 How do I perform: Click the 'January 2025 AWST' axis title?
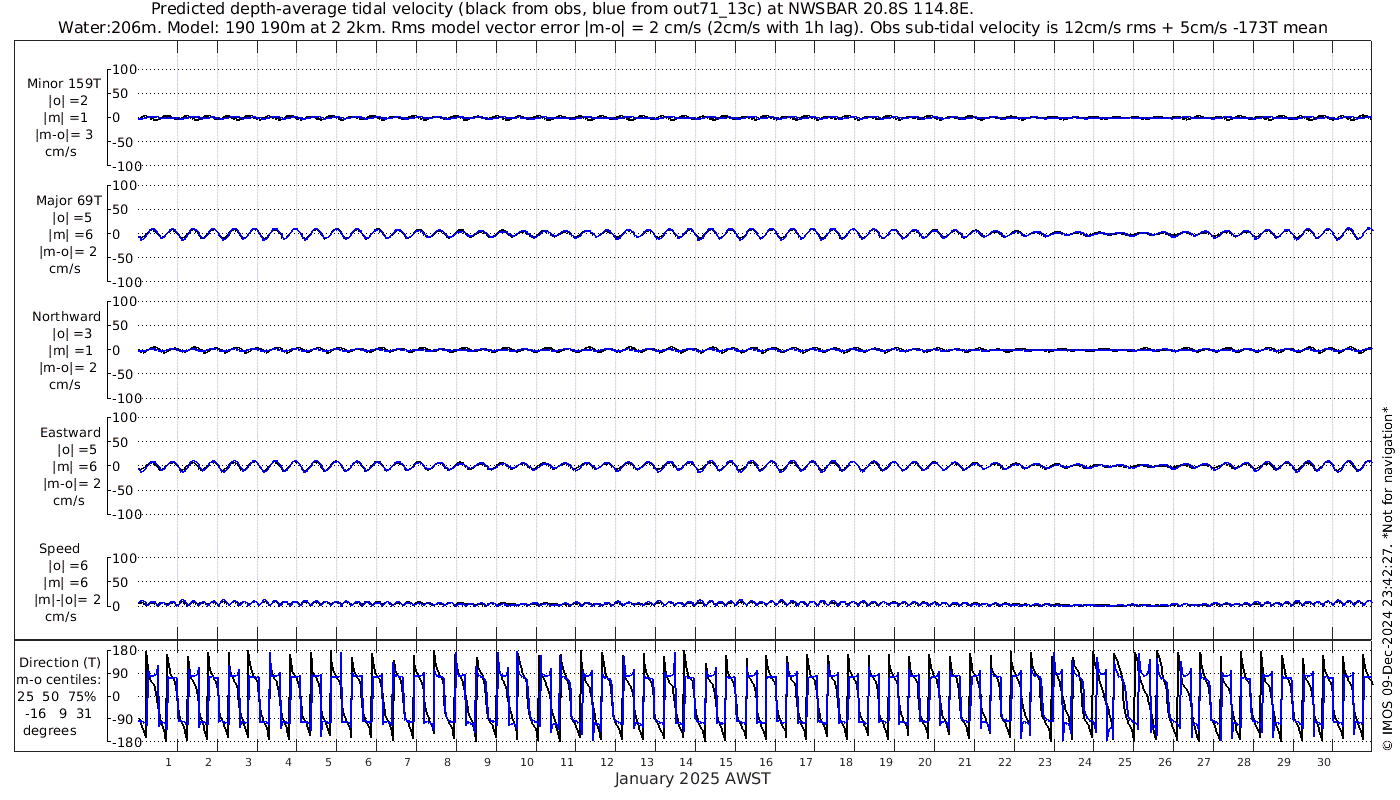(692, 779)
